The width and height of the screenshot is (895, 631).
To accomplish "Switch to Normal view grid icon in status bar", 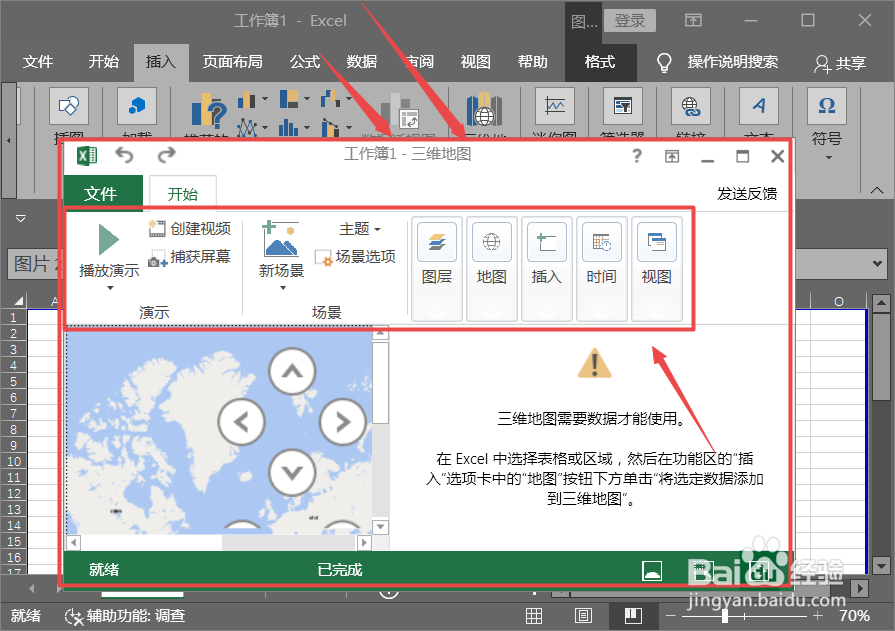I will [x=534, y=616].
